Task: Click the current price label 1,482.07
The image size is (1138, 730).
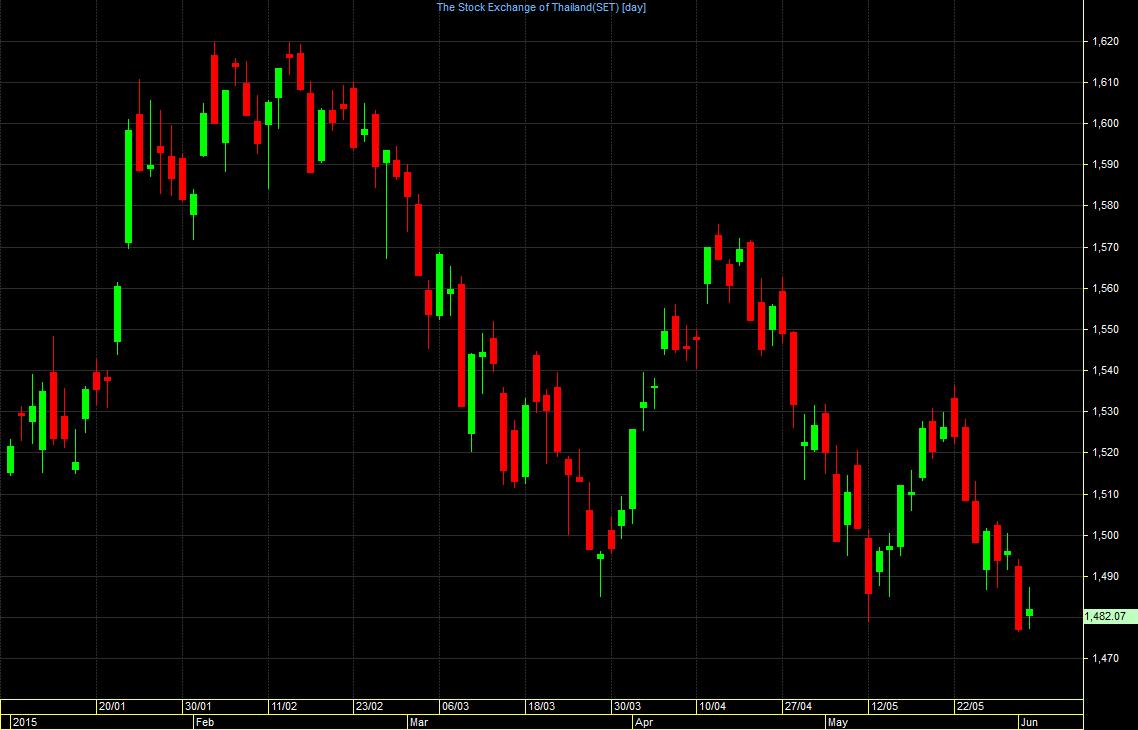Action: coord(1110,617)
